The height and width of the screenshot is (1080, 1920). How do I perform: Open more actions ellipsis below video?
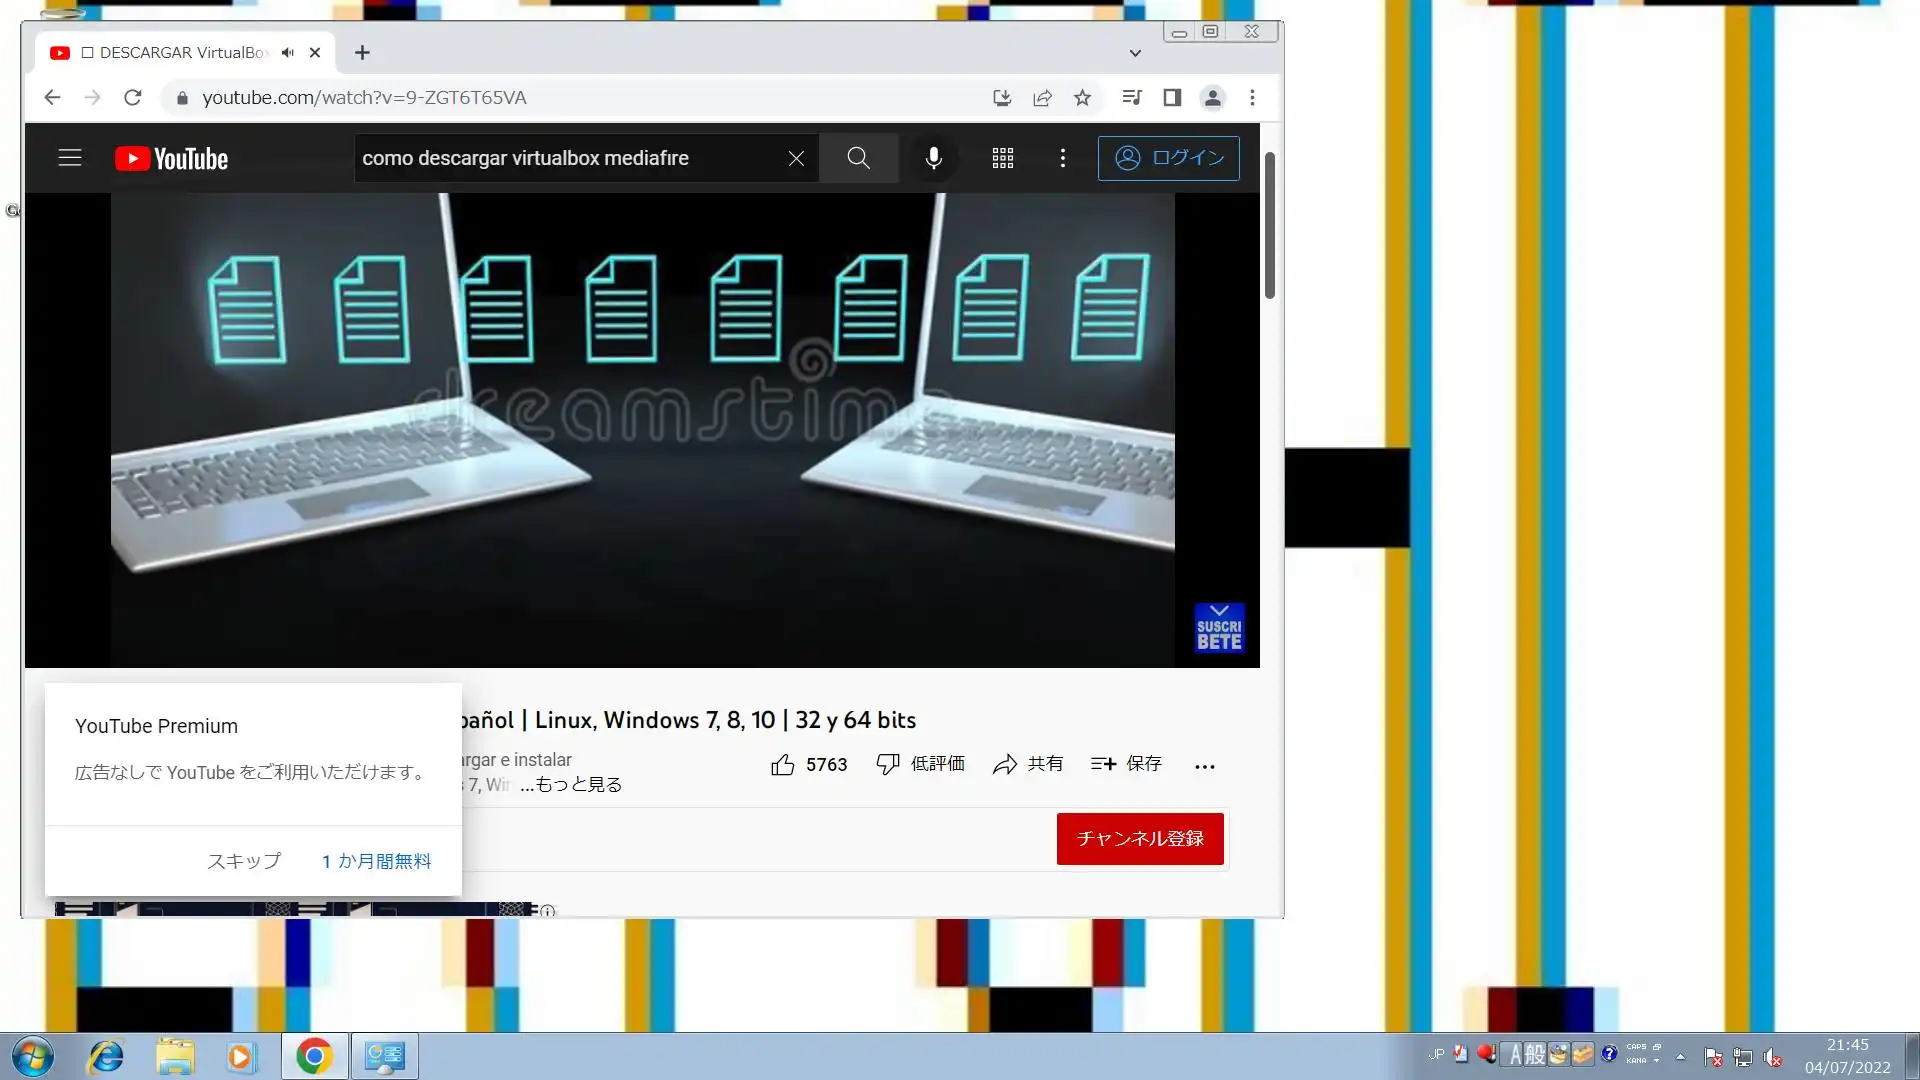(x=1205, y=766)
